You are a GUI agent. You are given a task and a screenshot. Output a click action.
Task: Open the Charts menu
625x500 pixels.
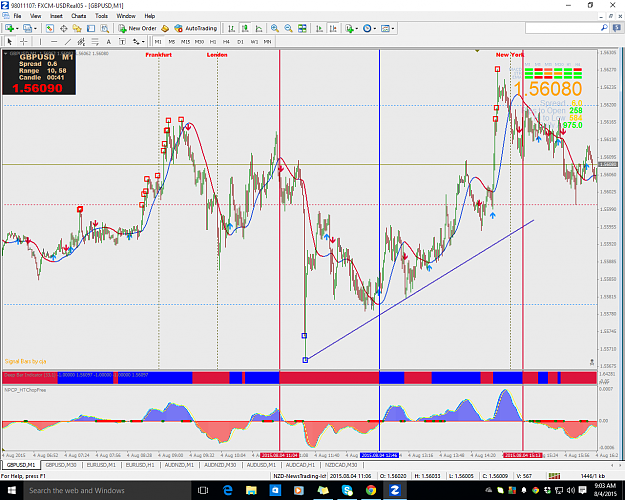(x=79, y=16)
